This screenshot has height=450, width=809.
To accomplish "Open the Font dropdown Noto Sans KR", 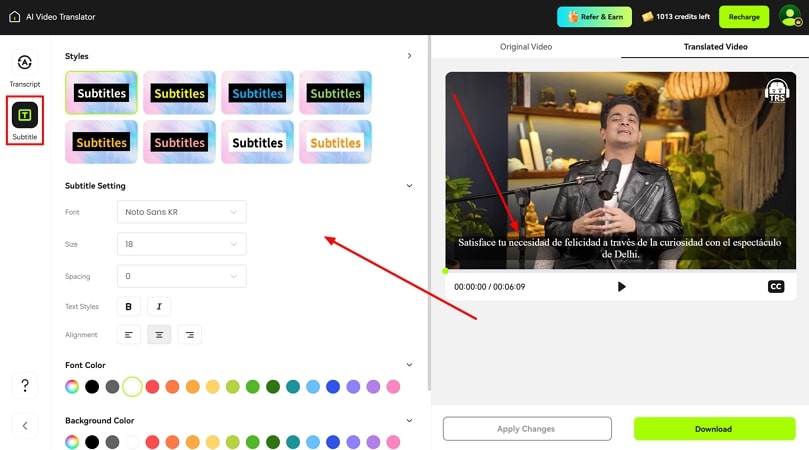I will click(x=181, y=212).
